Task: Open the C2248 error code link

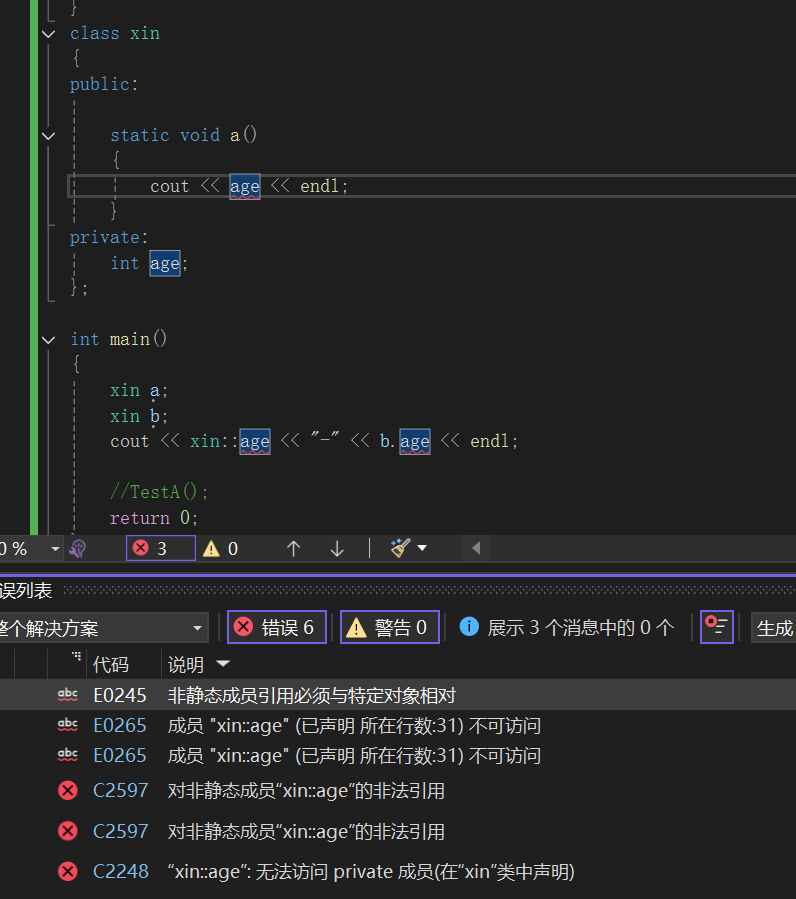Action: pyautogui.click(x=120, y=871)
